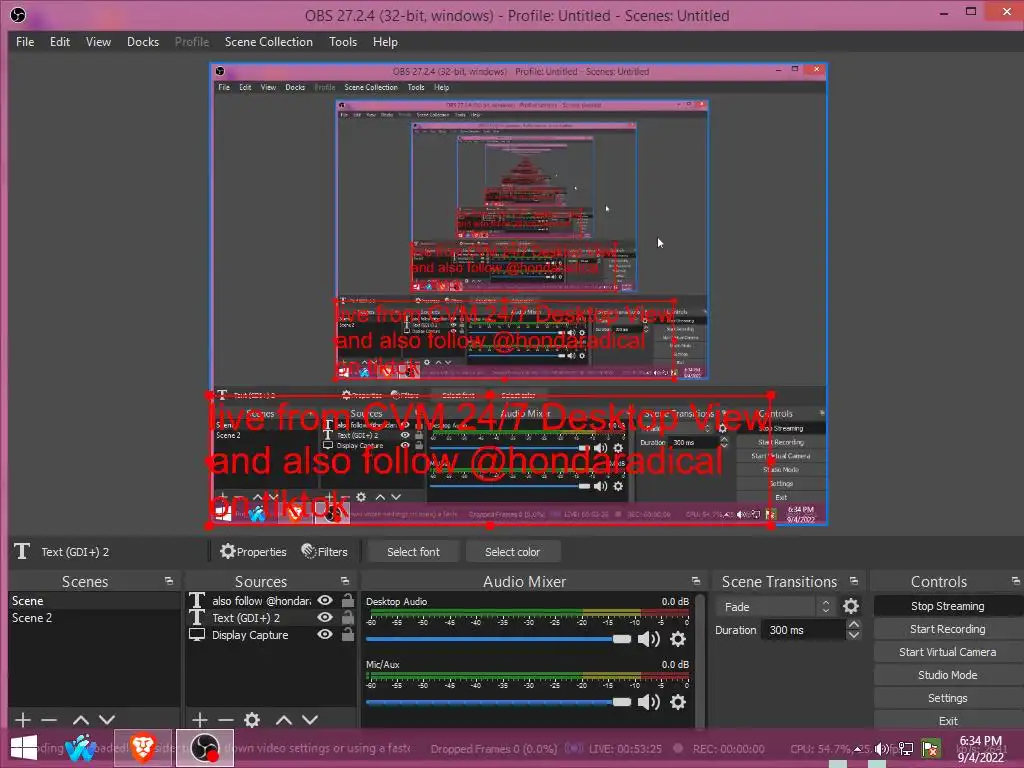The image size is (1024, 768).
Task: Click Stop Streaming button
Action: tap(947, 606)
